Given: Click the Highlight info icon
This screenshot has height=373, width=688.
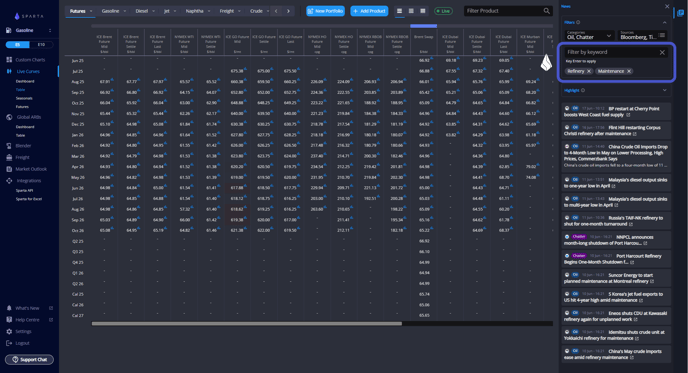Looking at the screenshot, I should (x=583, y=90).
